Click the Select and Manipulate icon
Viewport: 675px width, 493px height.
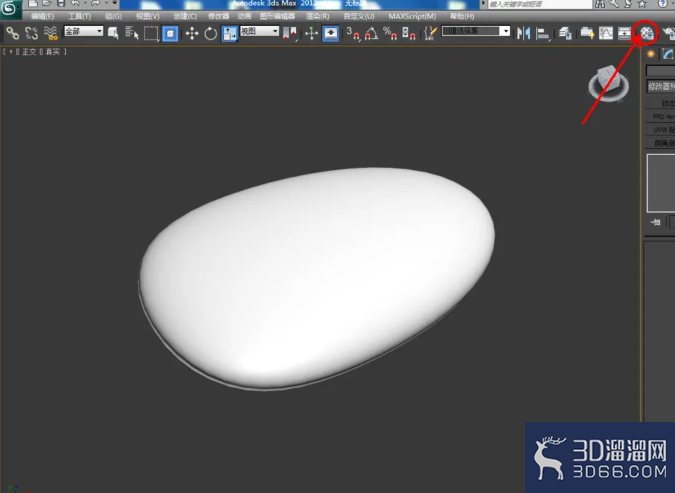click(x=311, y=33)
